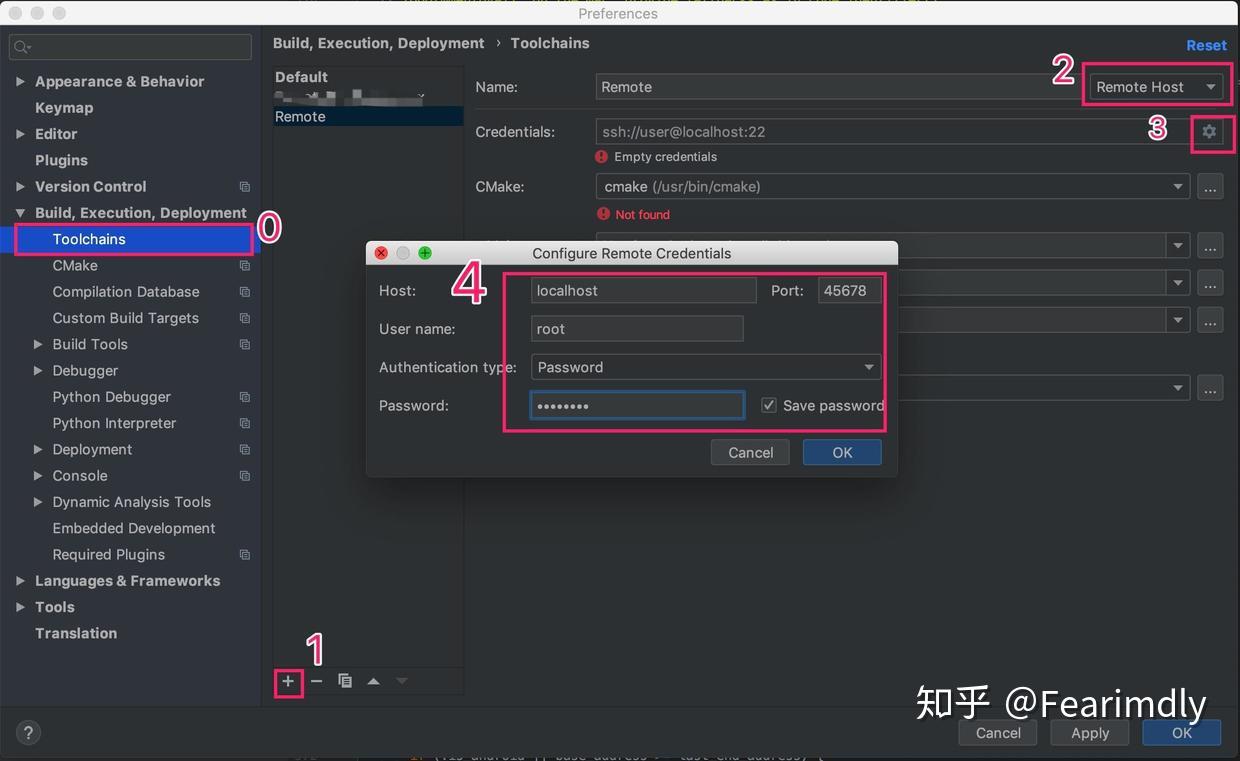Click the help question mark icon
Screen dimensions: 1240x761
click(x=28, y=732)
